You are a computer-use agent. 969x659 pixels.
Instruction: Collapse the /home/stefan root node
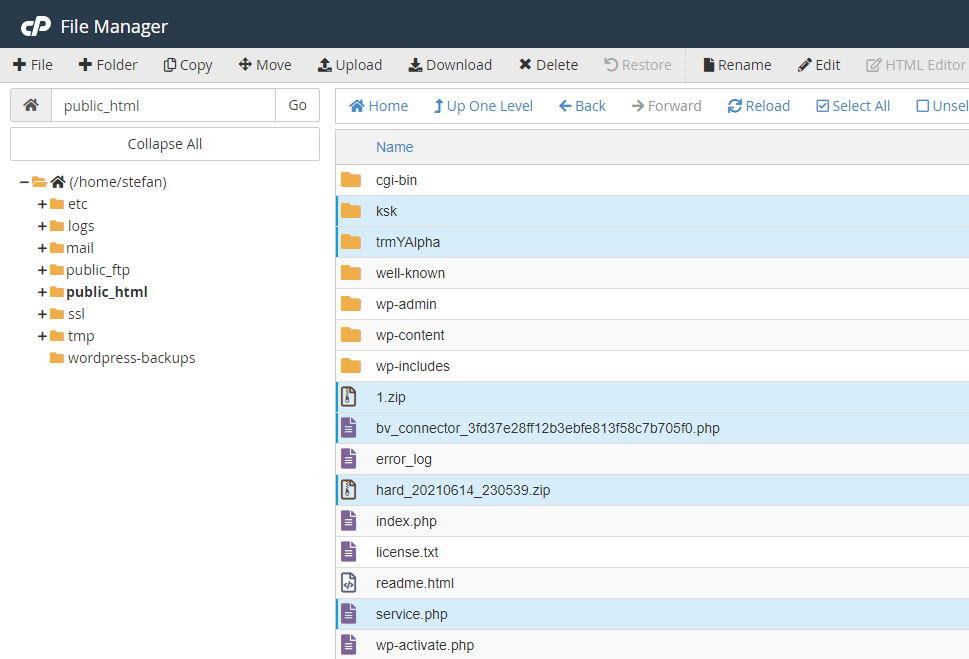(24, 182)
